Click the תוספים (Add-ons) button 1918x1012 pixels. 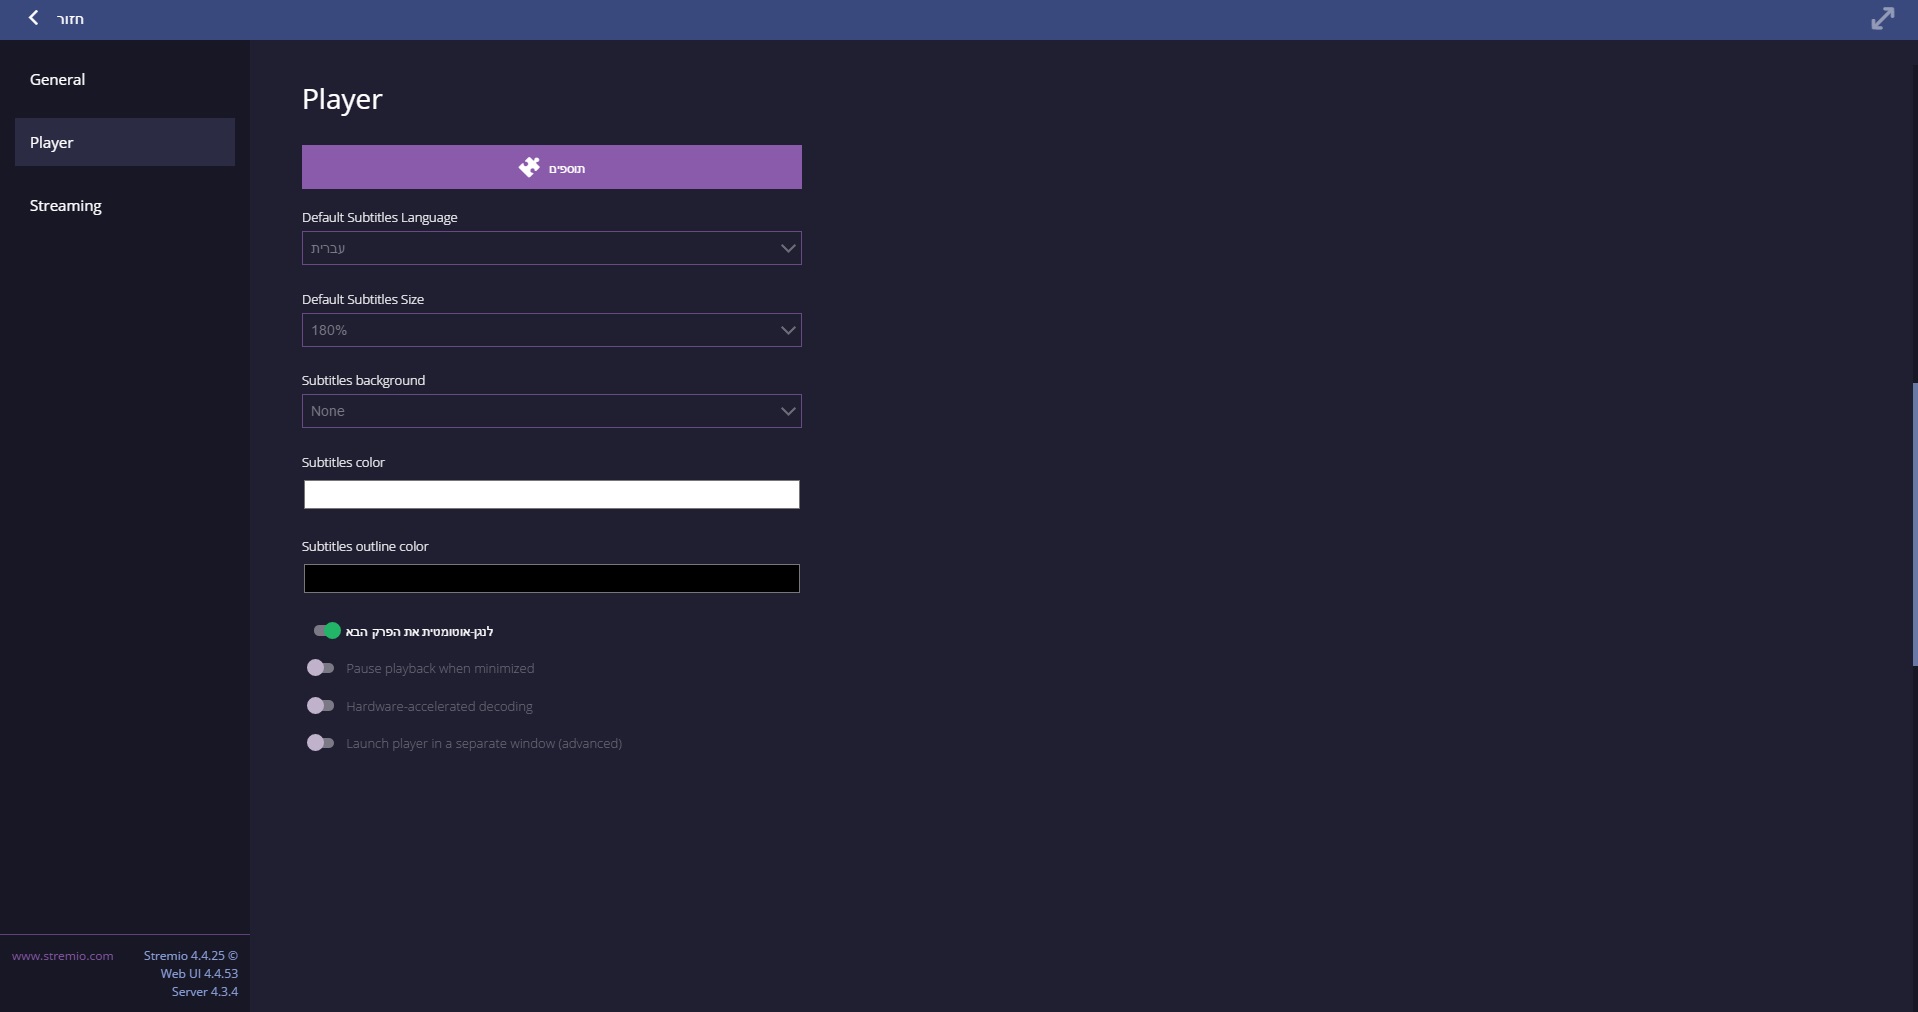point(551,167)
